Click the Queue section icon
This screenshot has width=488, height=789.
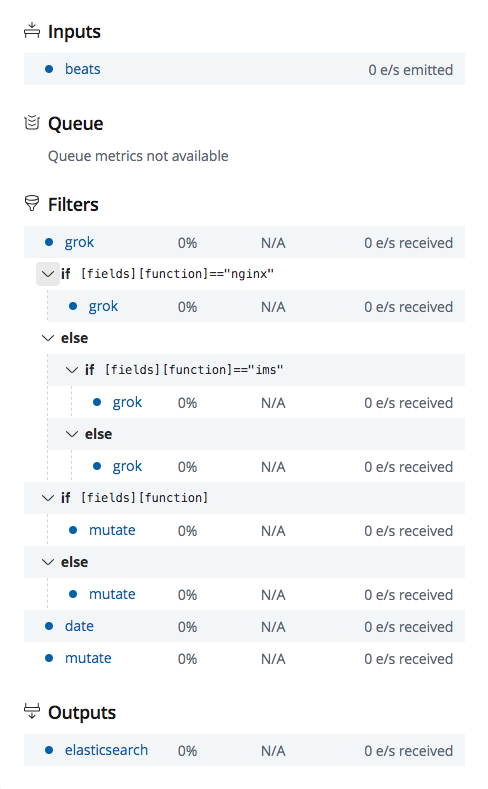click(x=32, y=123)
